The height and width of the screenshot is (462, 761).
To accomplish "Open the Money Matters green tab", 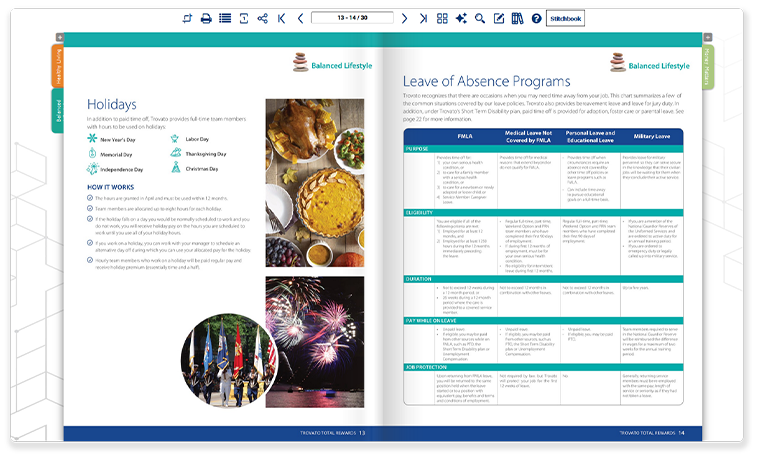I will [708, 67].
